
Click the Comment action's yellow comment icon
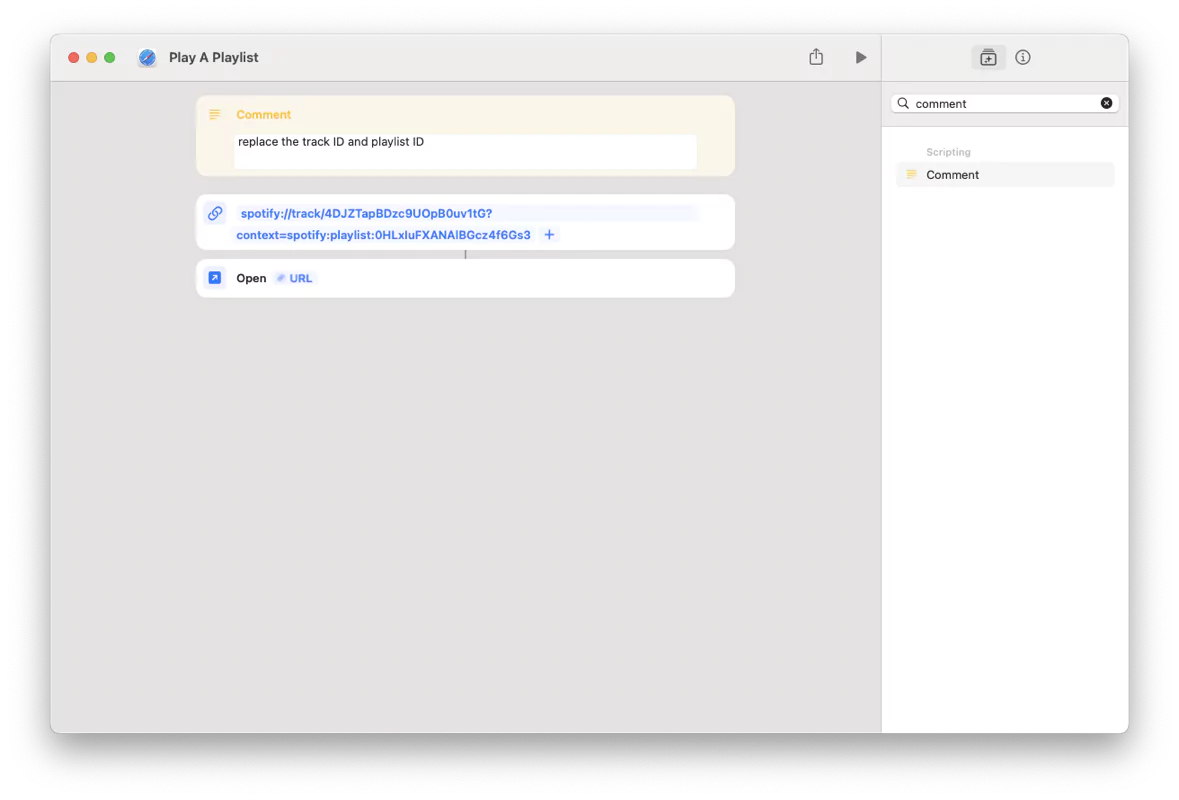214,113
